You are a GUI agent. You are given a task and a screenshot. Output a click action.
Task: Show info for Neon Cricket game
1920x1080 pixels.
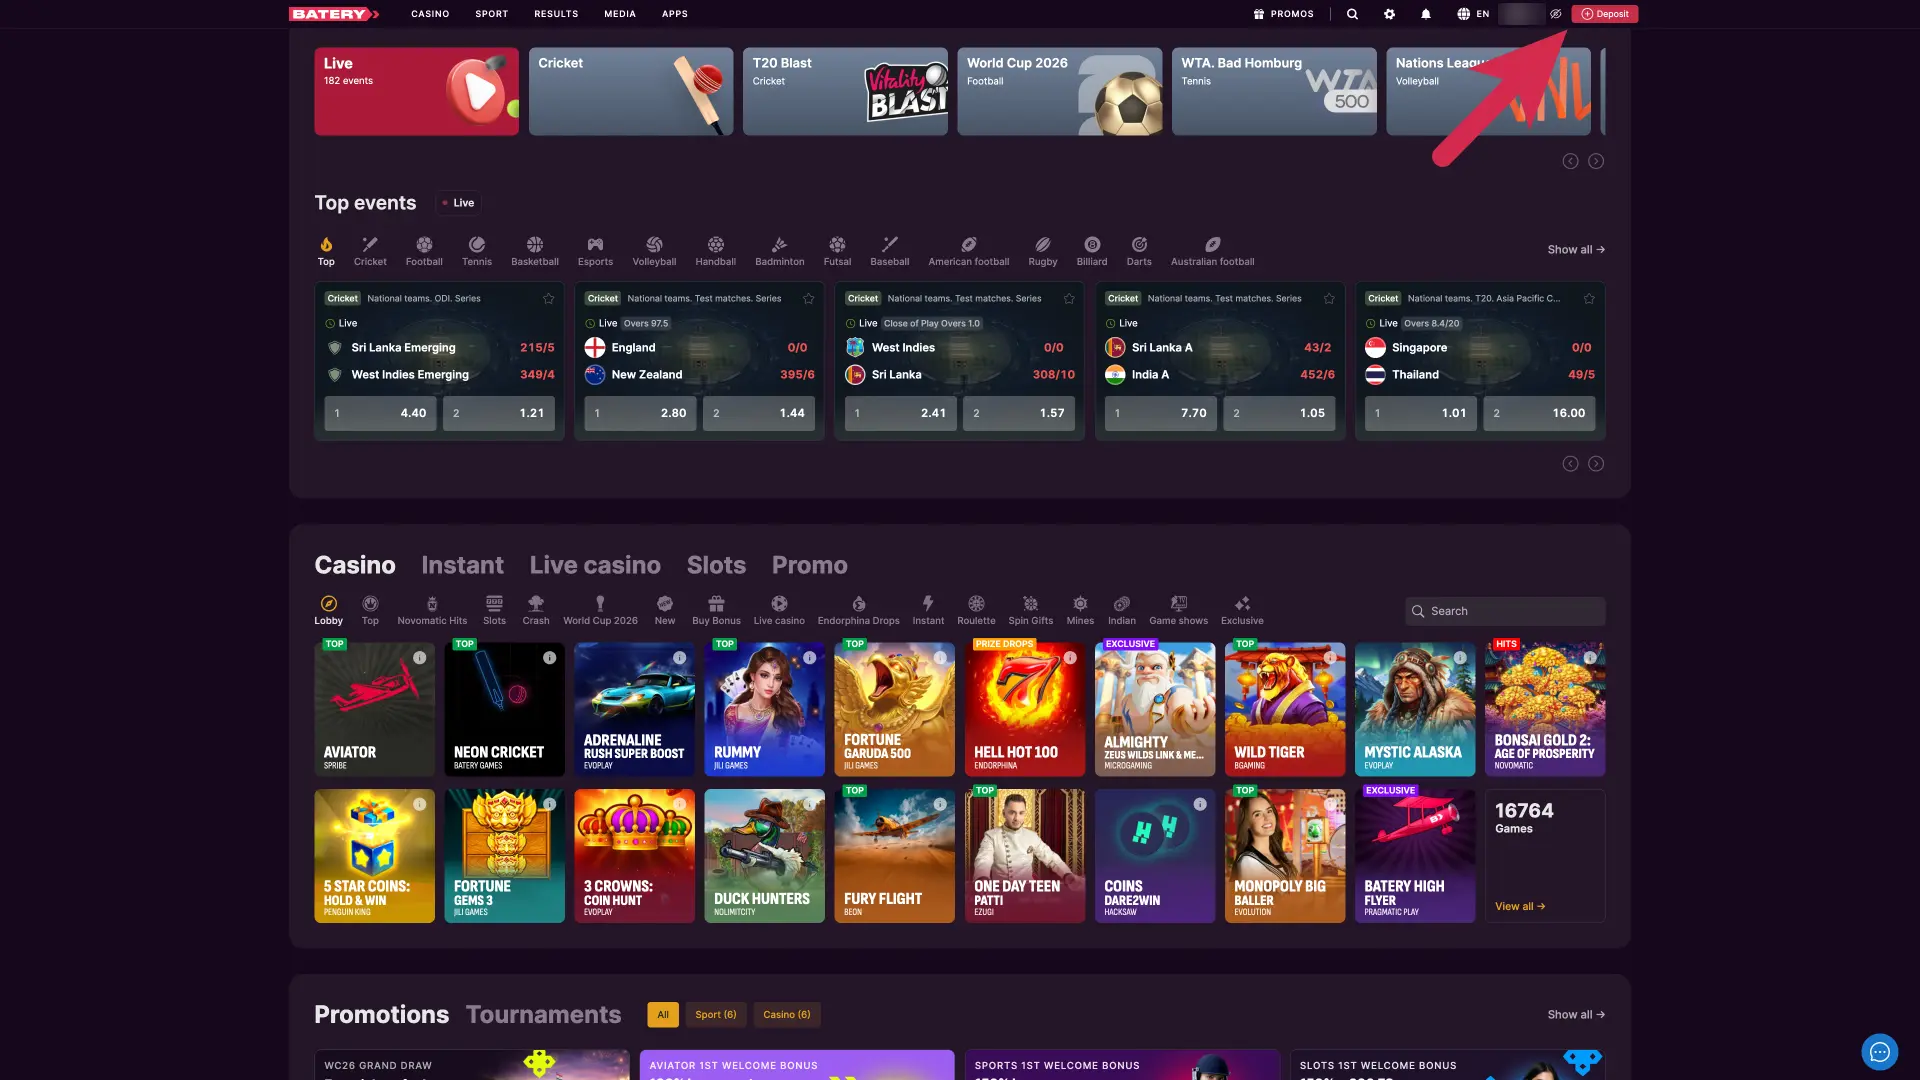(550, 658)
